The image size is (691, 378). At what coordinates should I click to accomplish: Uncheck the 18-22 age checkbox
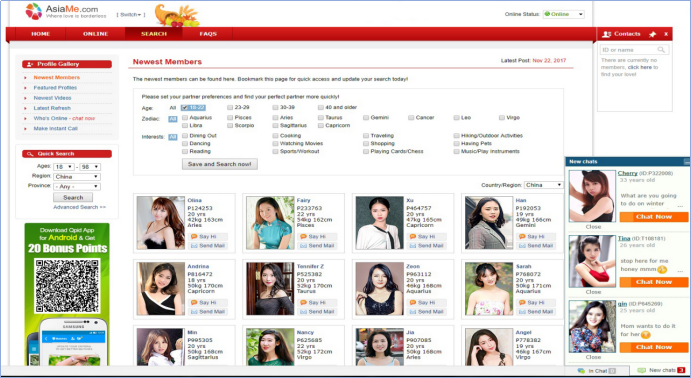tap(185, 107)
